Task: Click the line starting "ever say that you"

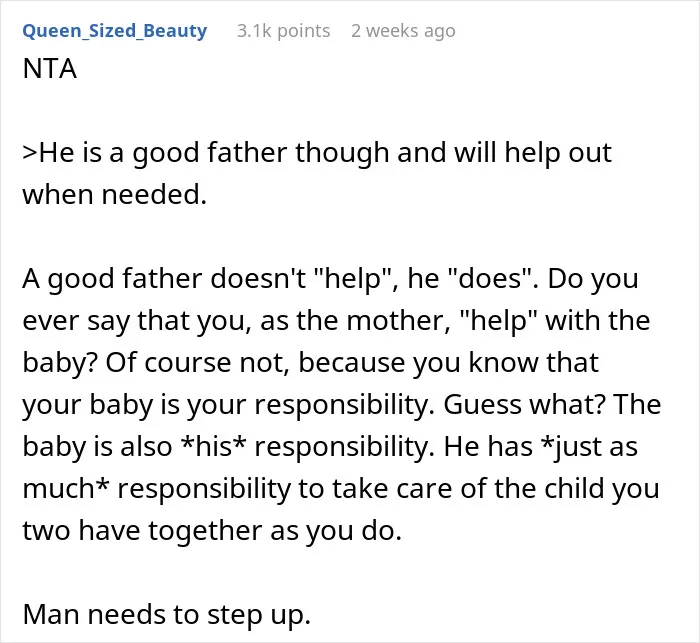Action: [x=336, y=321]
